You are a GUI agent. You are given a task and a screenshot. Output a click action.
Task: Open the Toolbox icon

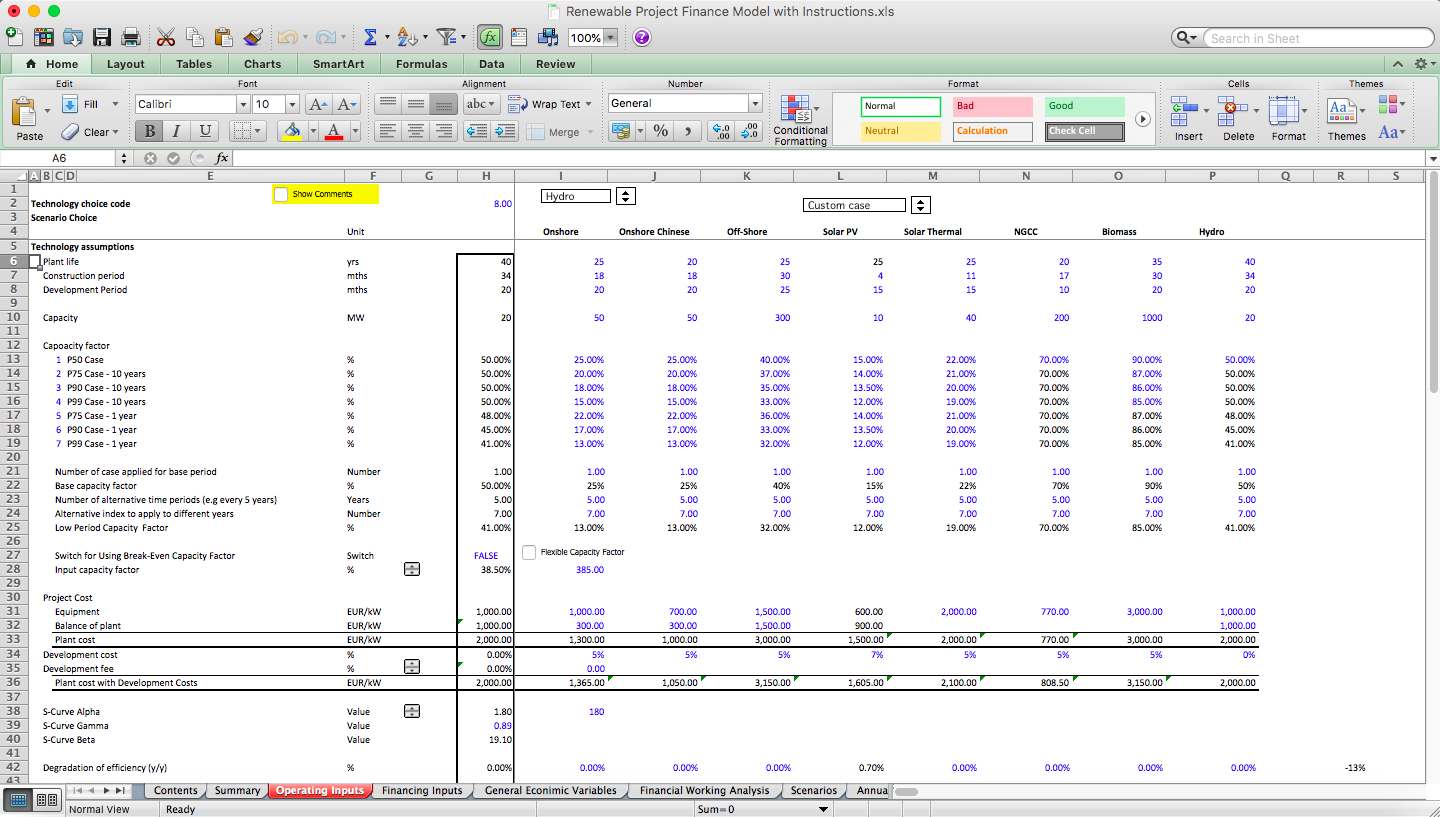click(x=519, y=37)
